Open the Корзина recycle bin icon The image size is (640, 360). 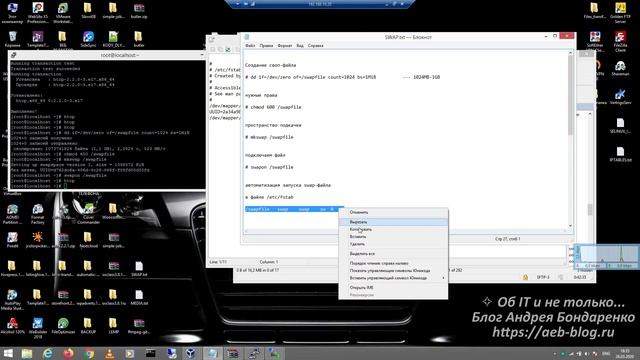click(x=12, y=39)
